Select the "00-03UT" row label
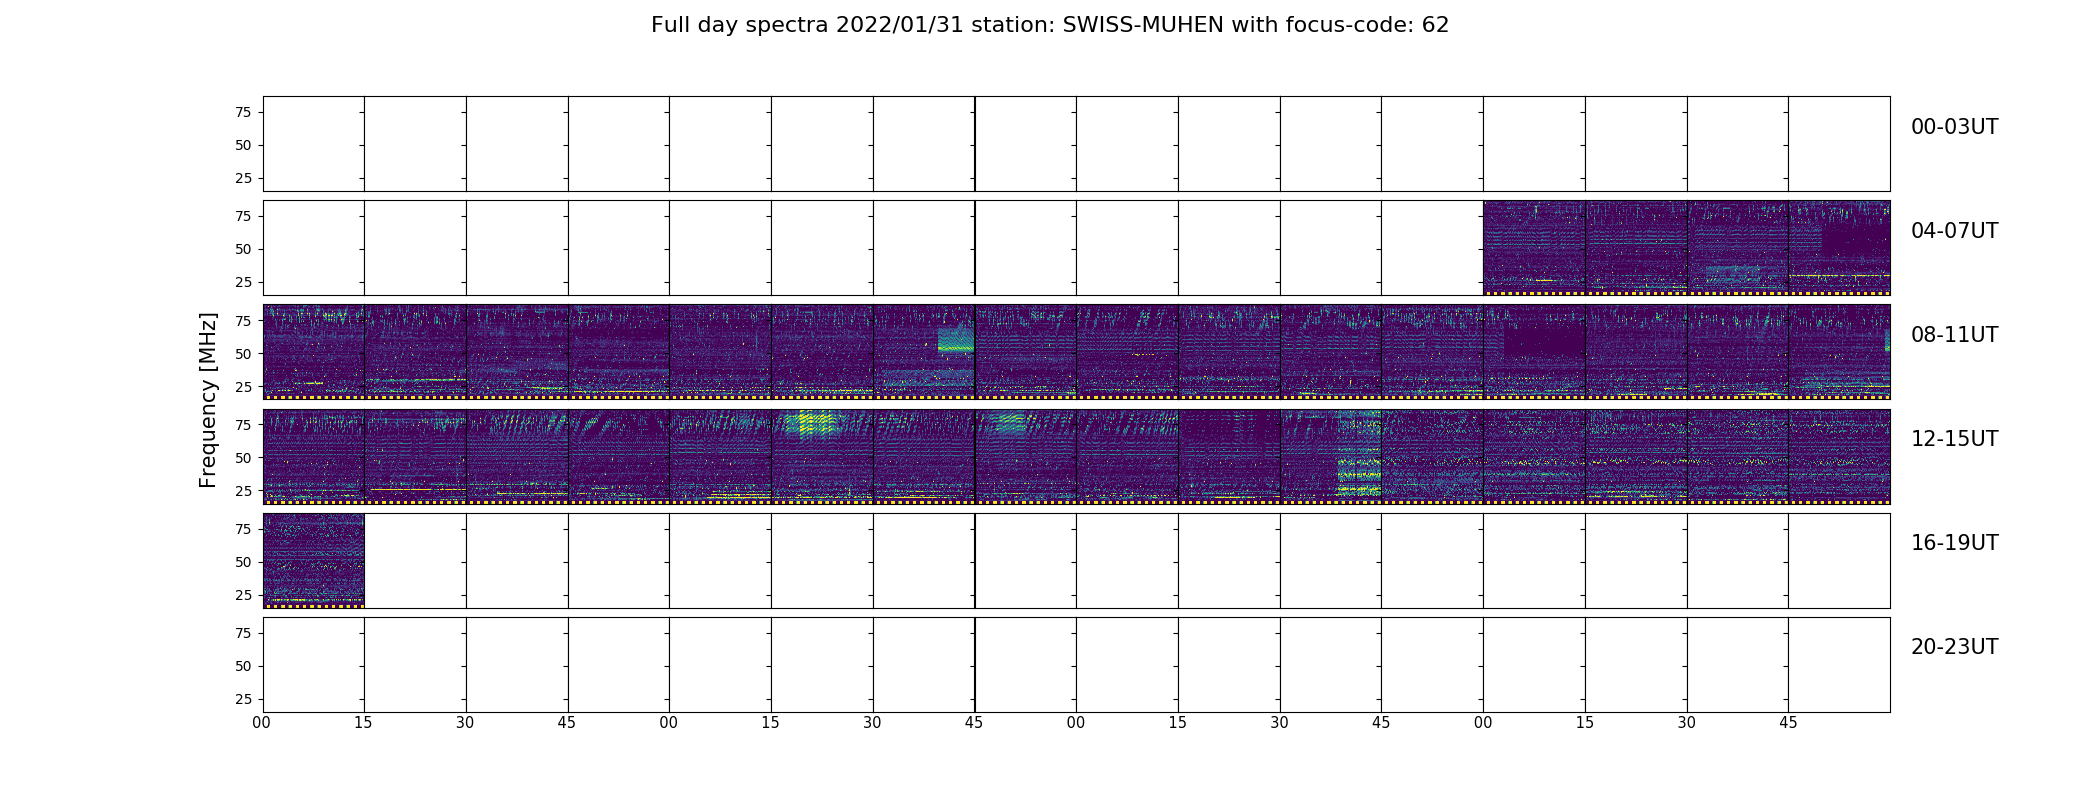2100x800 pixels. pos(1954,127)
